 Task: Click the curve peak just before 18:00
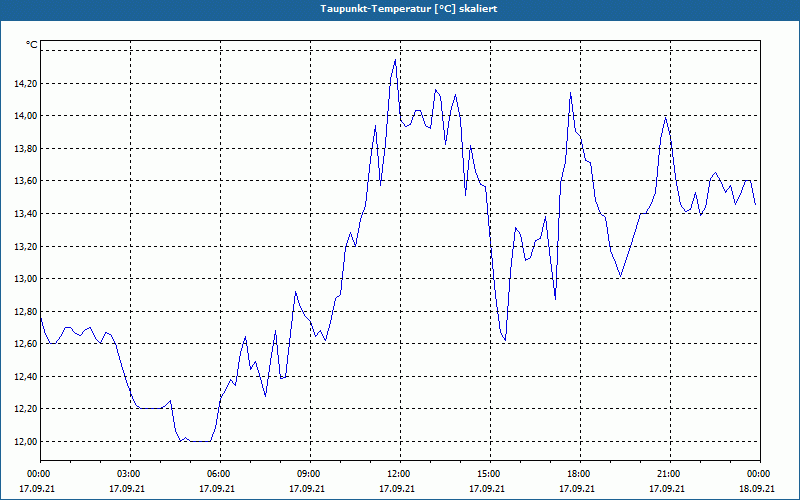(x=570, y=93)
